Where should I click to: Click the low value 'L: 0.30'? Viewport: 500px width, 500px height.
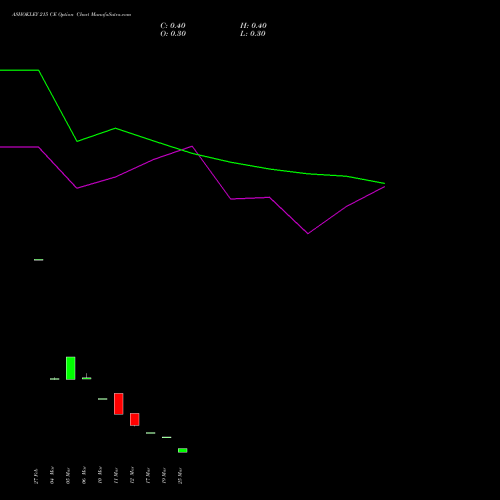253,34
